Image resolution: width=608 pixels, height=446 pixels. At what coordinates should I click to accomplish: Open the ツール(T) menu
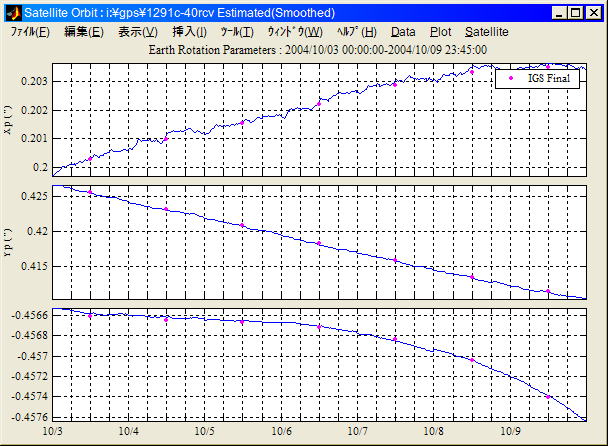click(x=237, y=32)
